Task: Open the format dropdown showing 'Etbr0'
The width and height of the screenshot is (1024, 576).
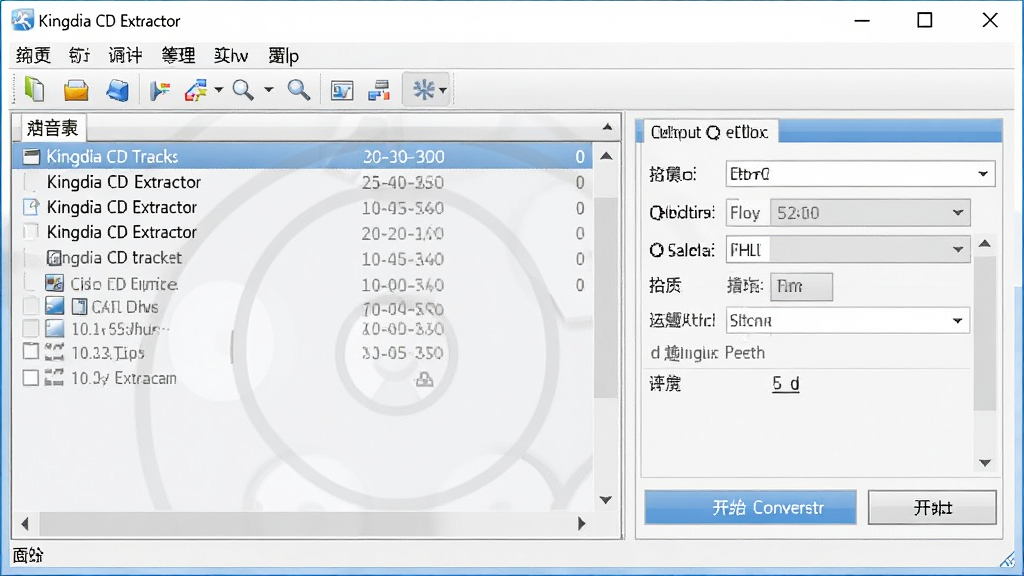Action: [x=860, y=174]
